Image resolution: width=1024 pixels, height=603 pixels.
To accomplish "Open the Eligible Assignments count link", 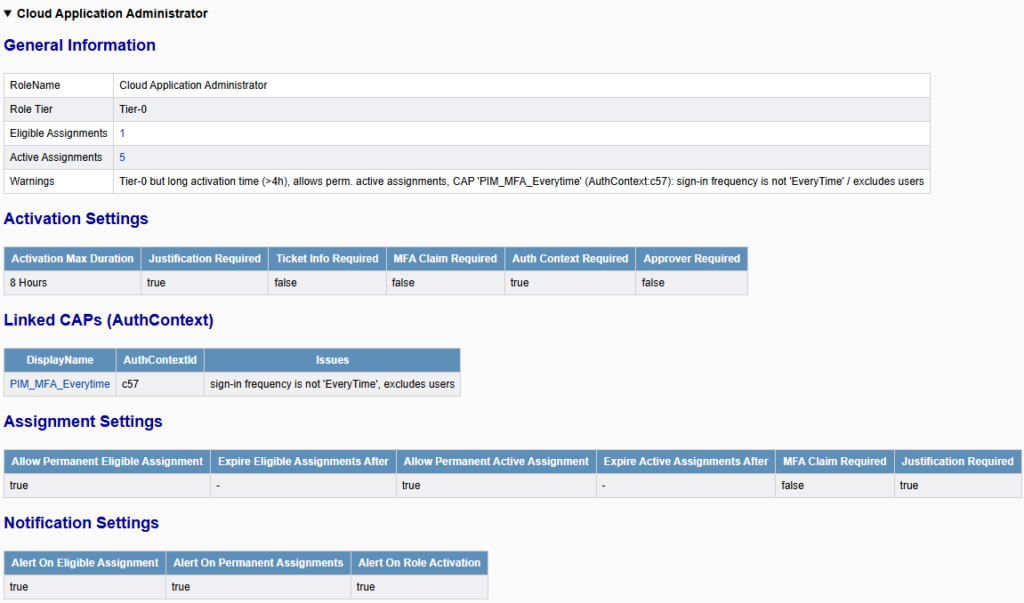I will point(122,133).
